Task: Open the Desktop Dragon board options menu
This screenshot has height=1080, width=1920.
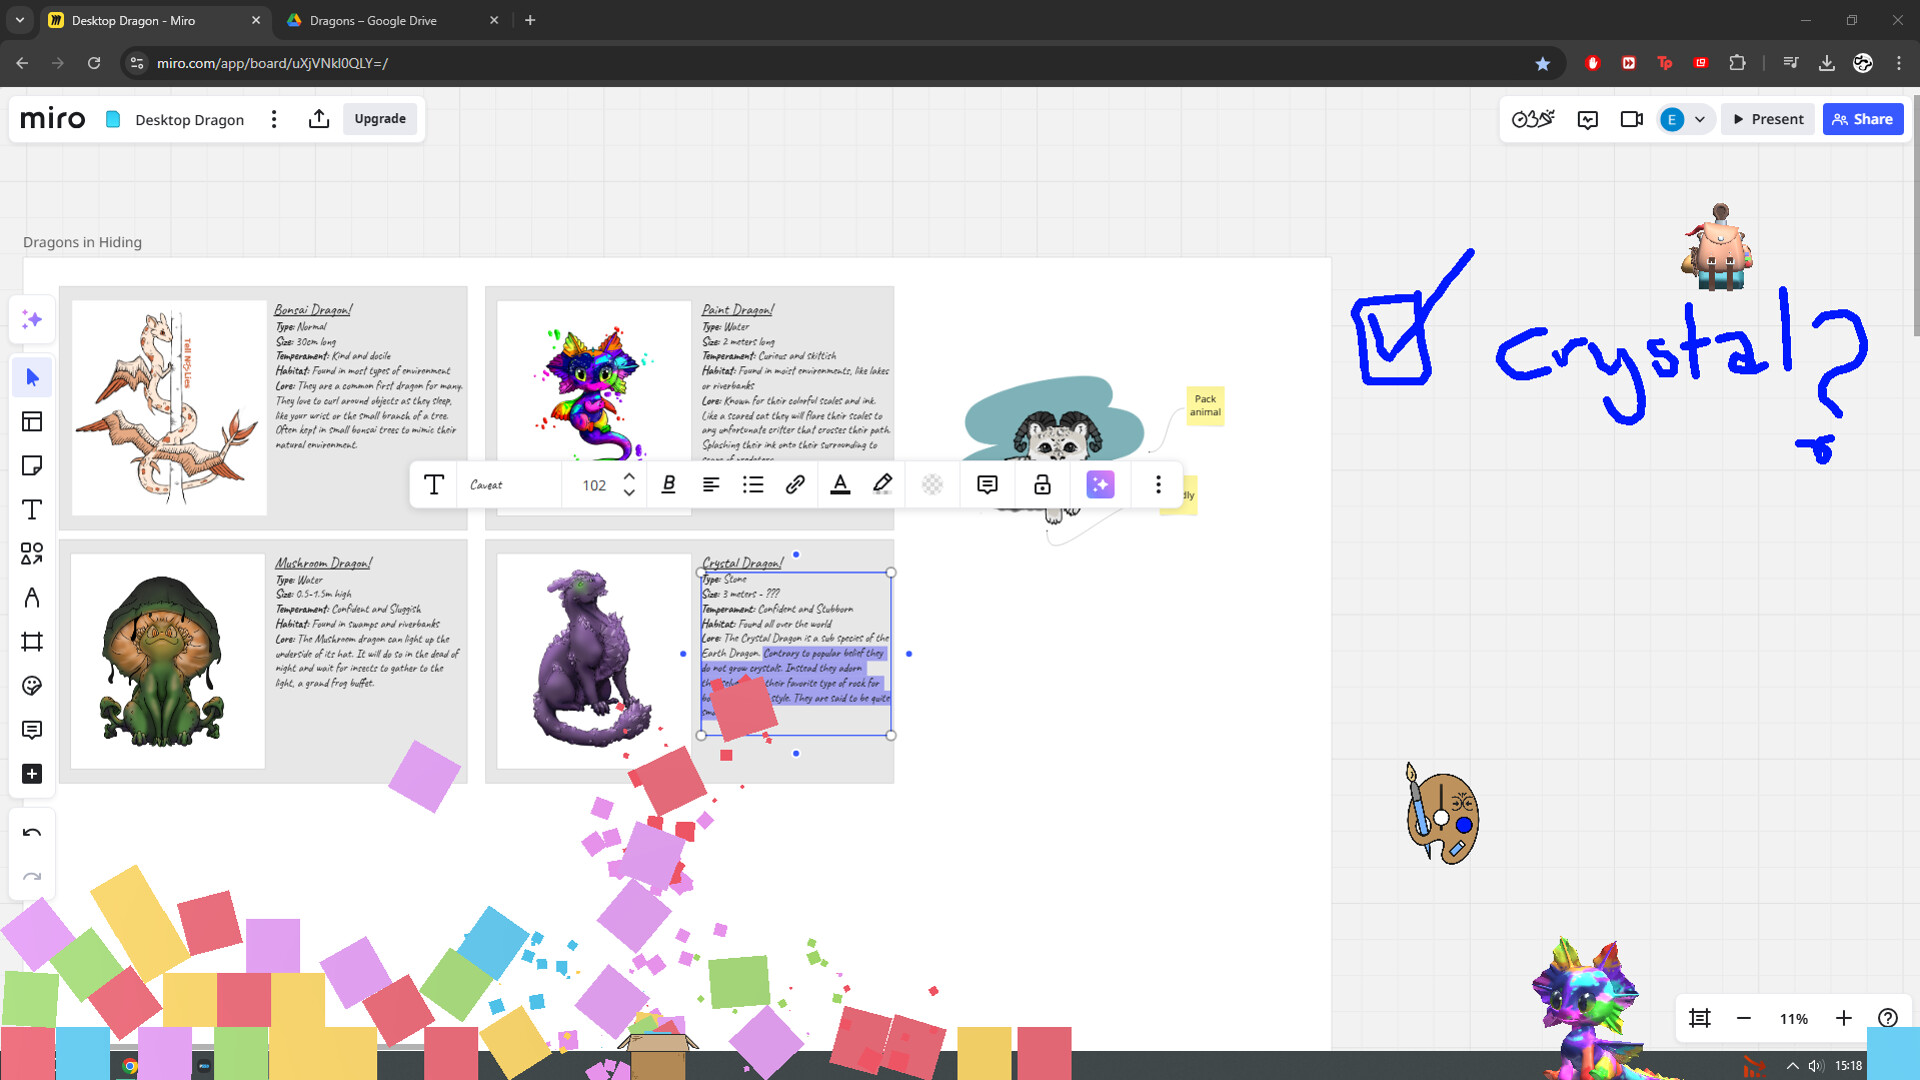Action: click(x=274, y=119)
